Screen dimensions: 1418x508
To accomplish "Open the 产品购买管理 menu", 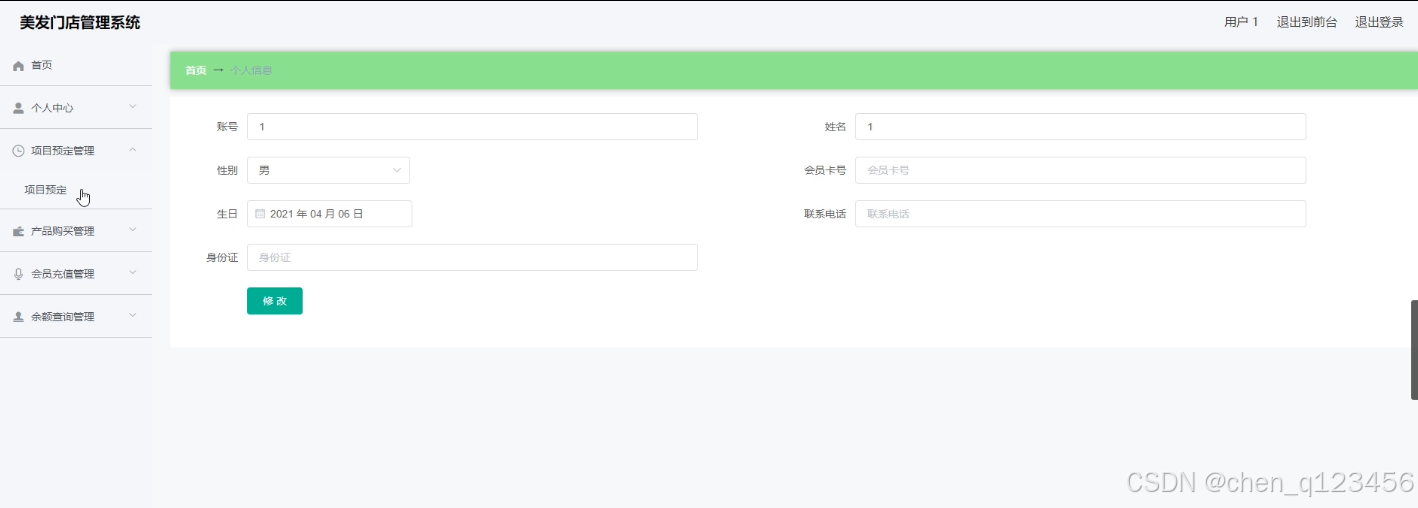I will (x=76, y=231).
